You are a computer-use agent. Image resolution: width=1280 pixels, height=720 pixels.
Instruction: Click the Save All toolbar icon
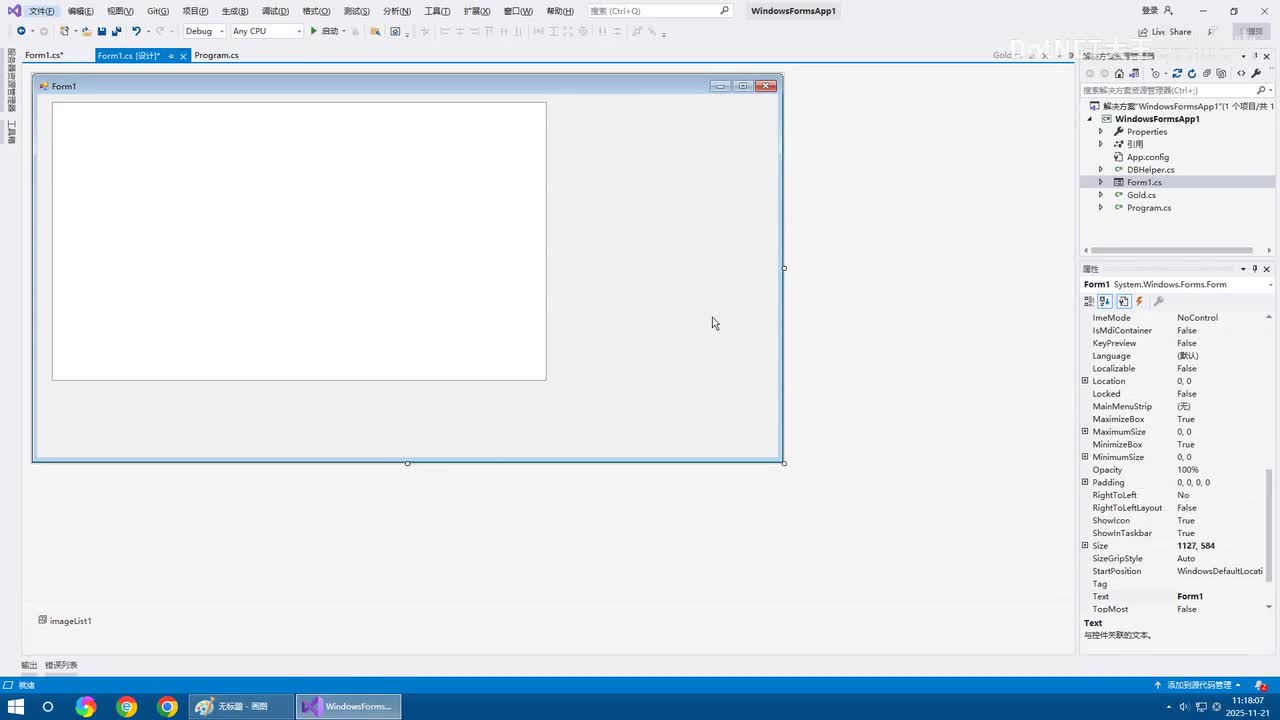click(116, 31)
